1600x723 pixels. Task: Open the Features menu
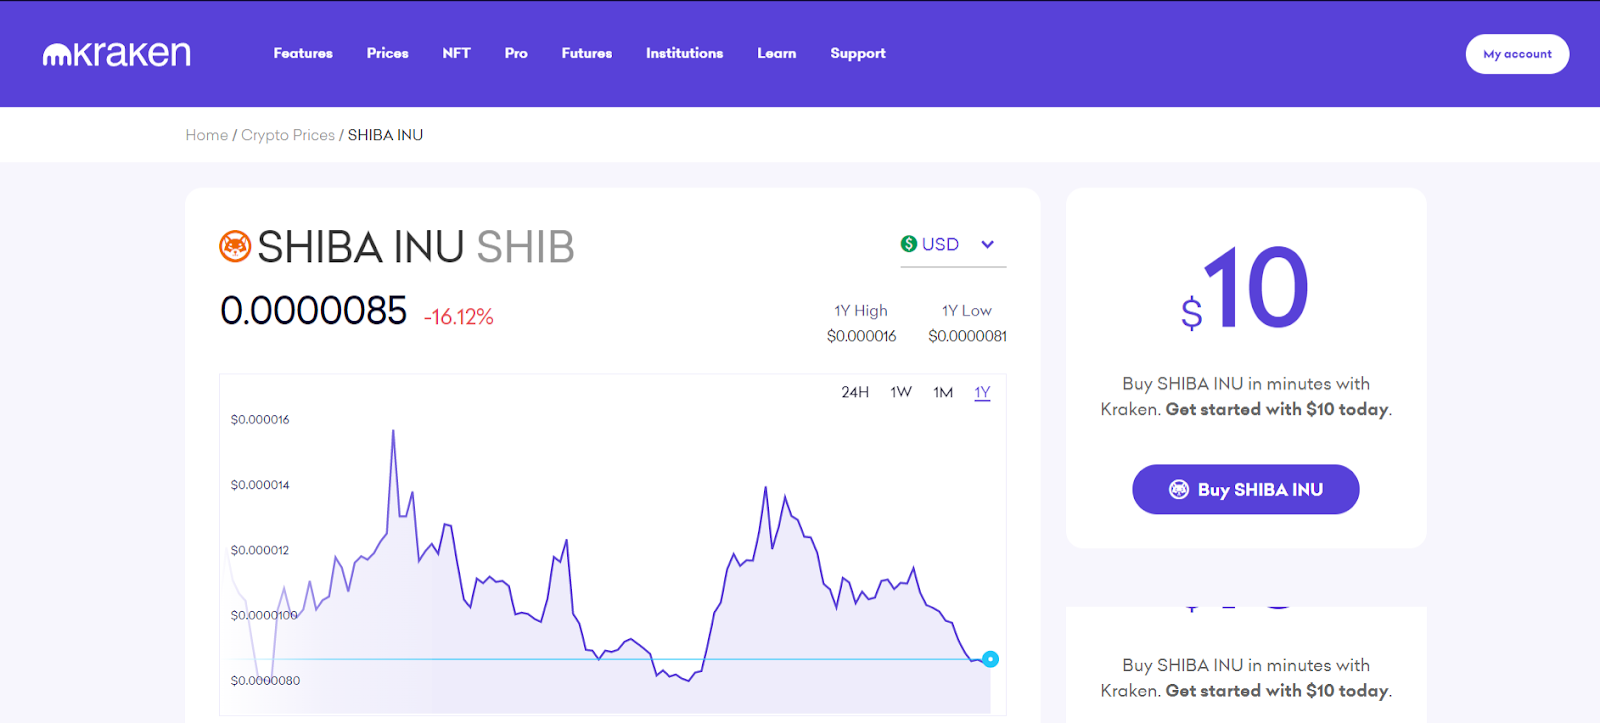pyautogui.click(x=303, y=53)
